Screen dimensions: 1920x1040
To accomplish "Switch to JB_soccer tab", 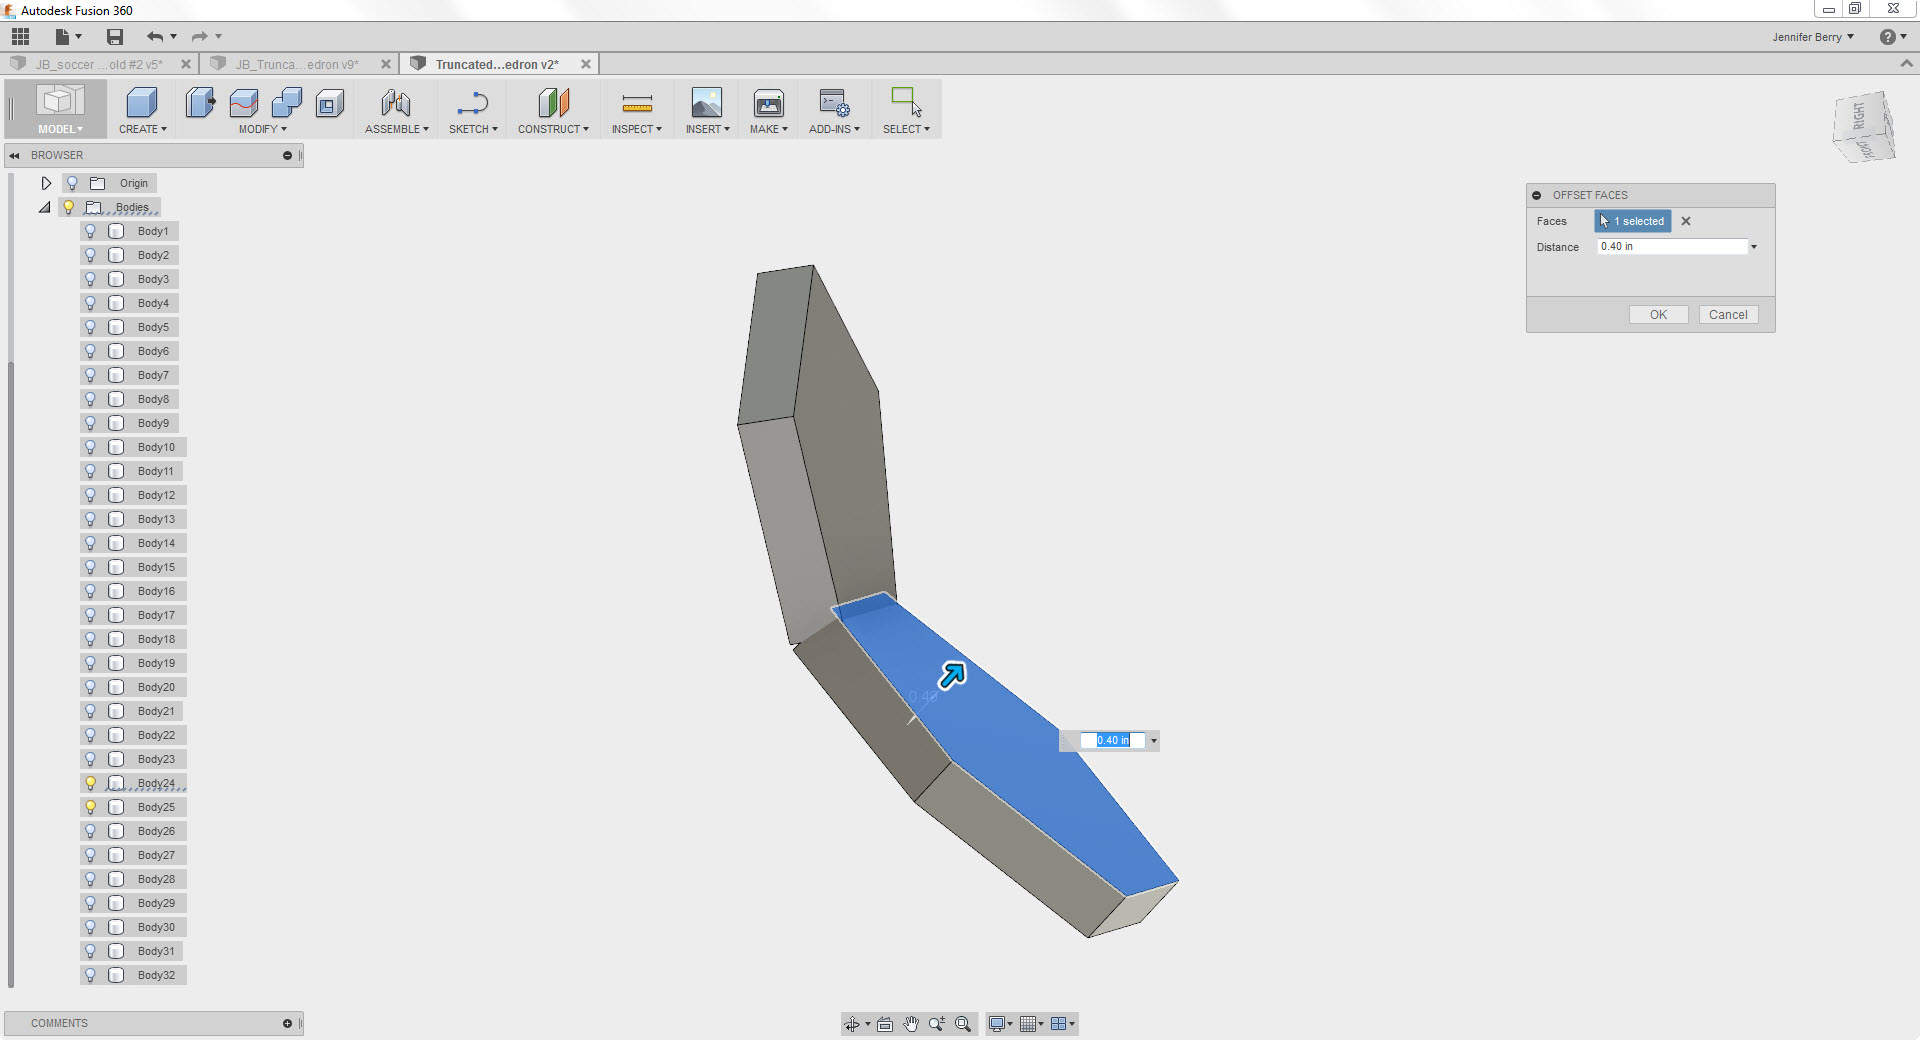I will point(98,64).
